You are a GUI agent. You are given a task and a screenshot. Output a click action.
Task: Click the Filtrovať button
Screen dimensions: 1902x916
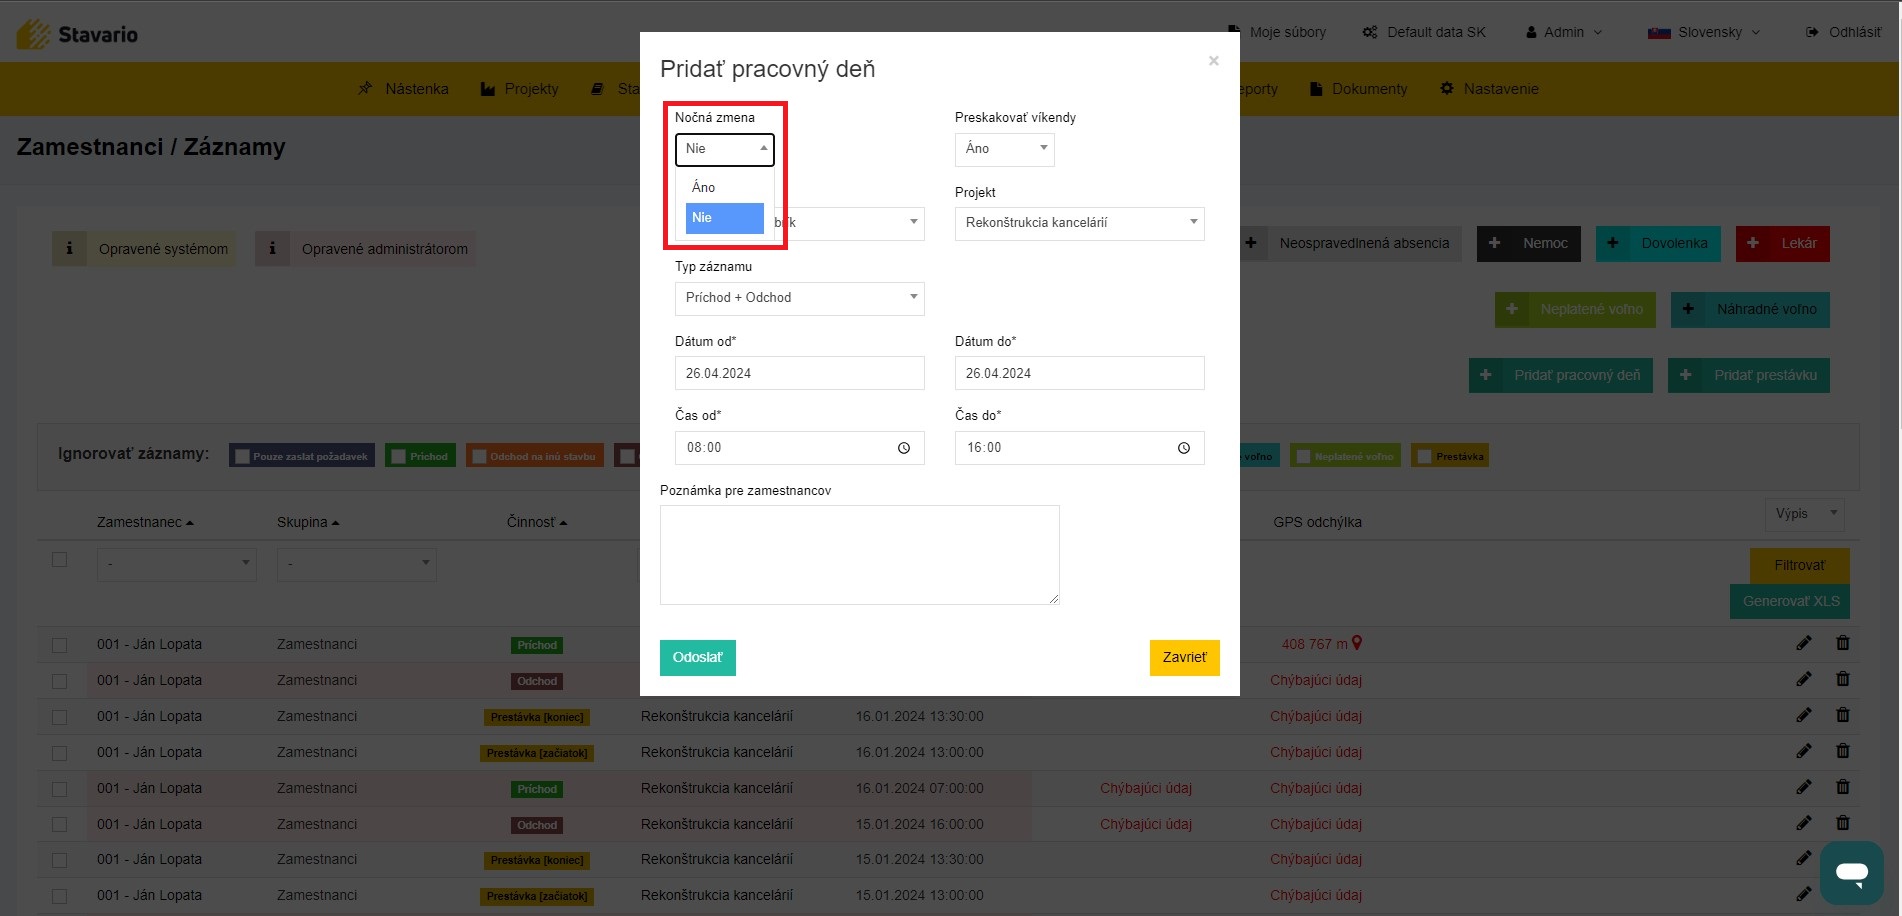(x=1799, y=566)
